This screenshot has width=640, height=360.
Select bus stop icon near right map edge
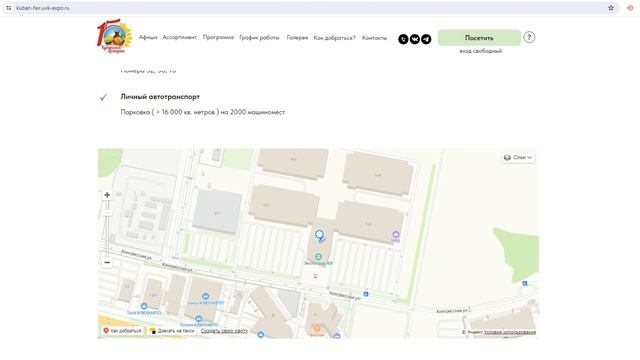pyautogui.click(x=524, y=283)
